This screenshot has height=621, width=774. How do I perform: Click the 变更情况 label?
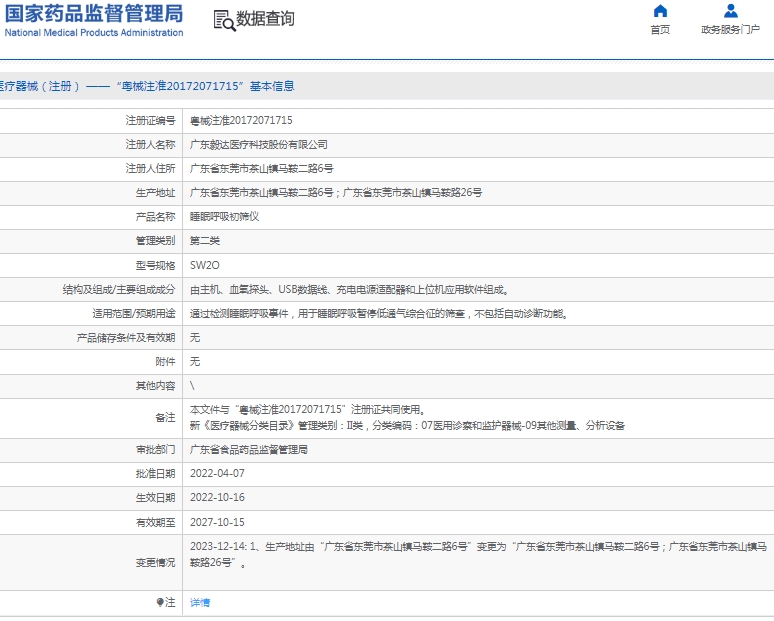(x=155, y=563)
